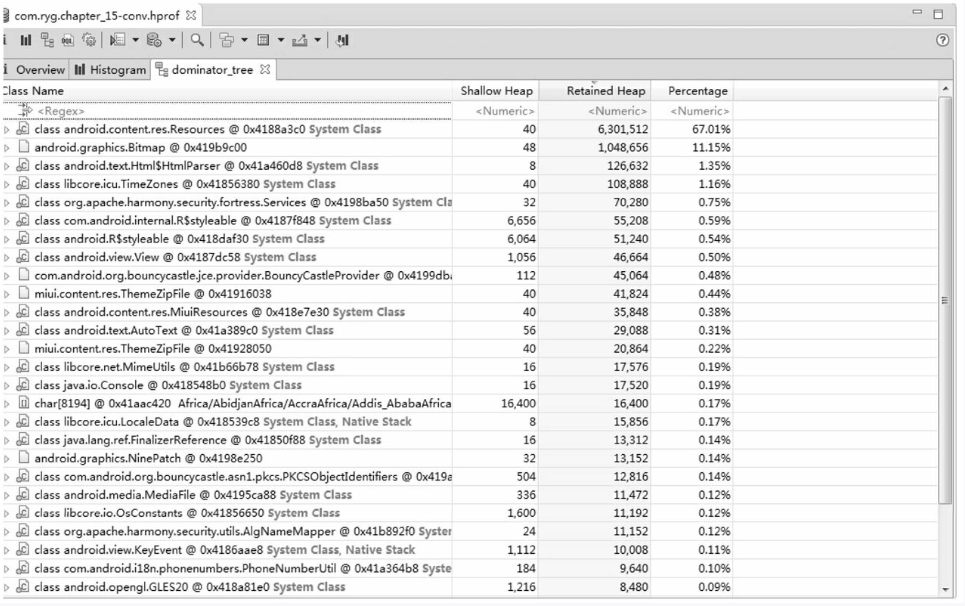Open dominator tree toolbar icon
Image resolution: width=965 pixels, height=606 pixels.
(x=47, y=40)
